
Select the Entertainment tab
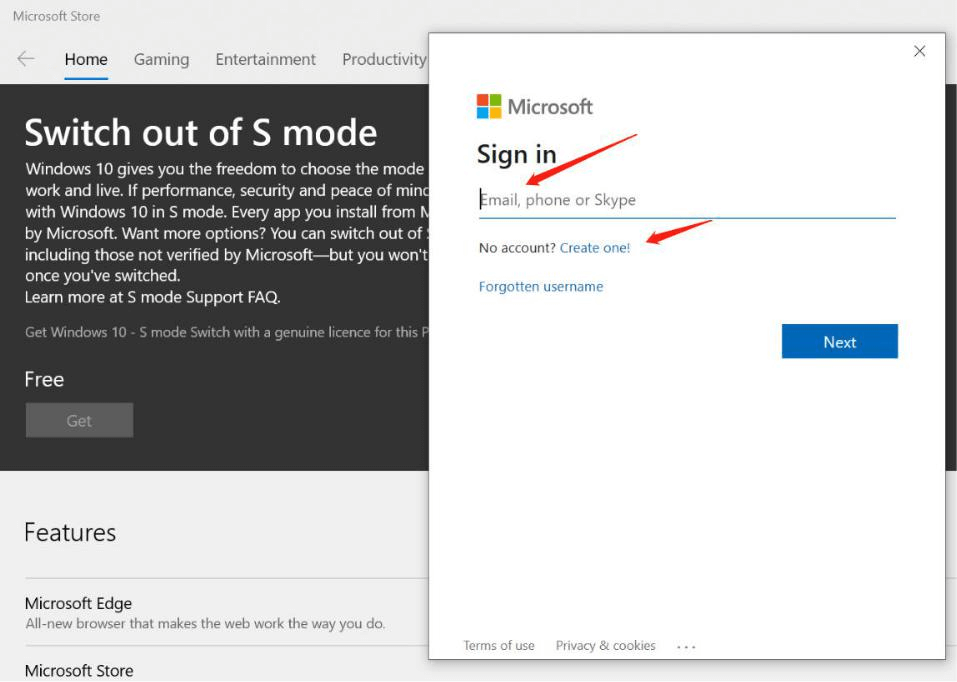265,60
